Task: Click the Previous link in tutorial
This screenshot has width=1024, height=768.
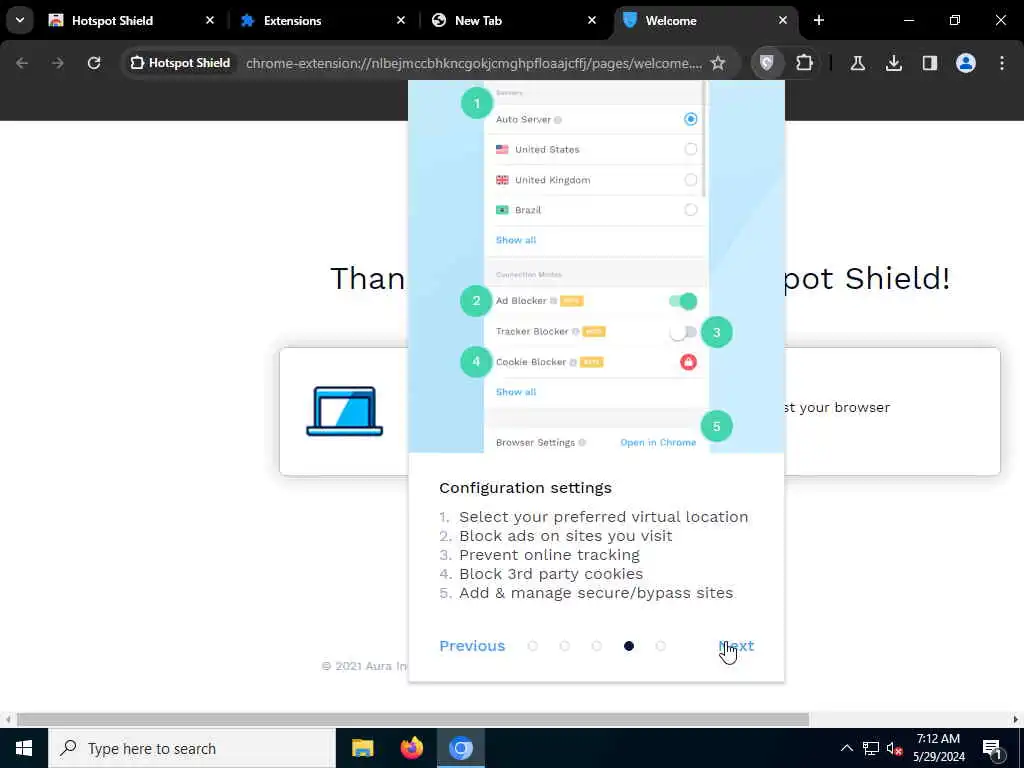Action: pyautogui.click(x=472, y=645)
